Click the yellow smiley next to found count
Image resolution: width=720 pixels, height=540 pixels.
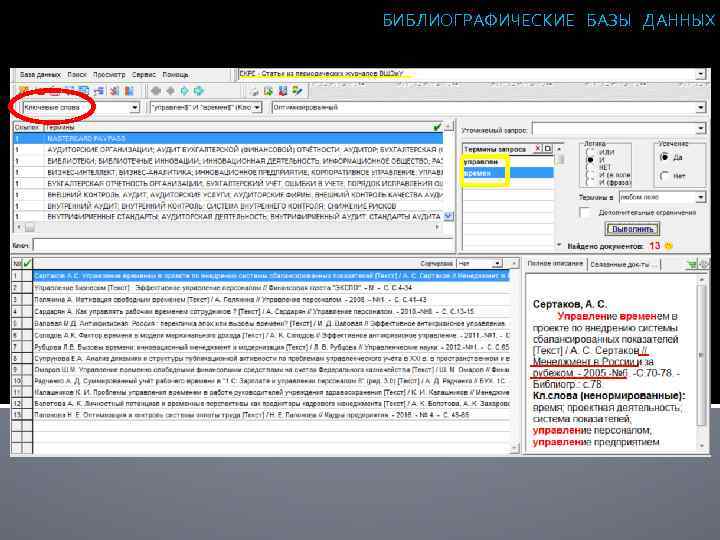[669, 246]
